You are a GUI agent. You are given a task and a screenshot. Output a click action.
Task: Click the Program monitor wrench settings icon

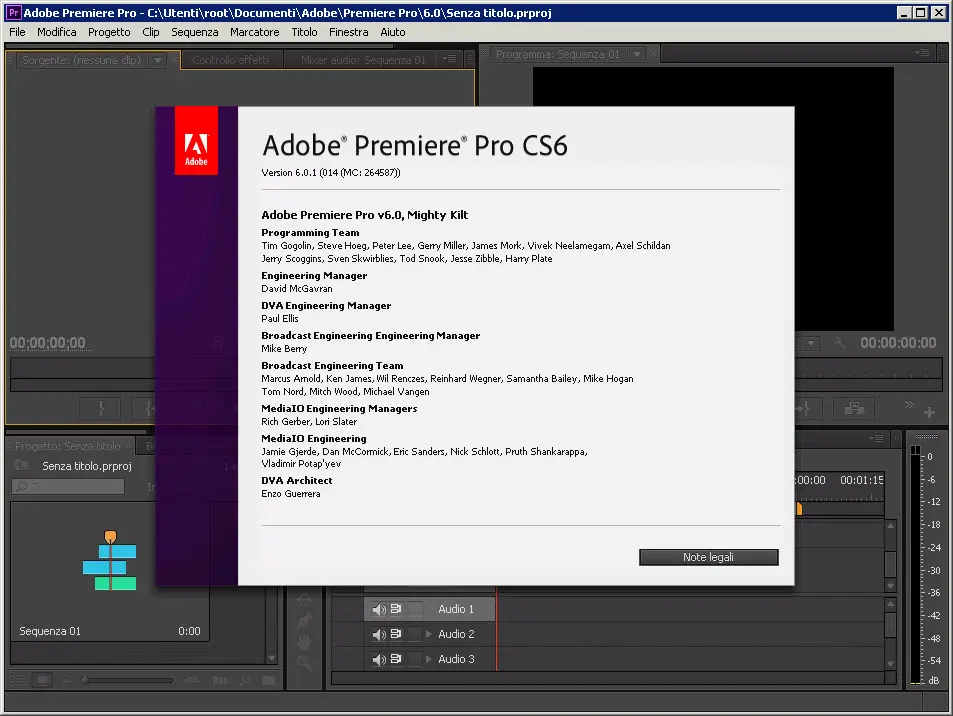click(x=839, y=343)
